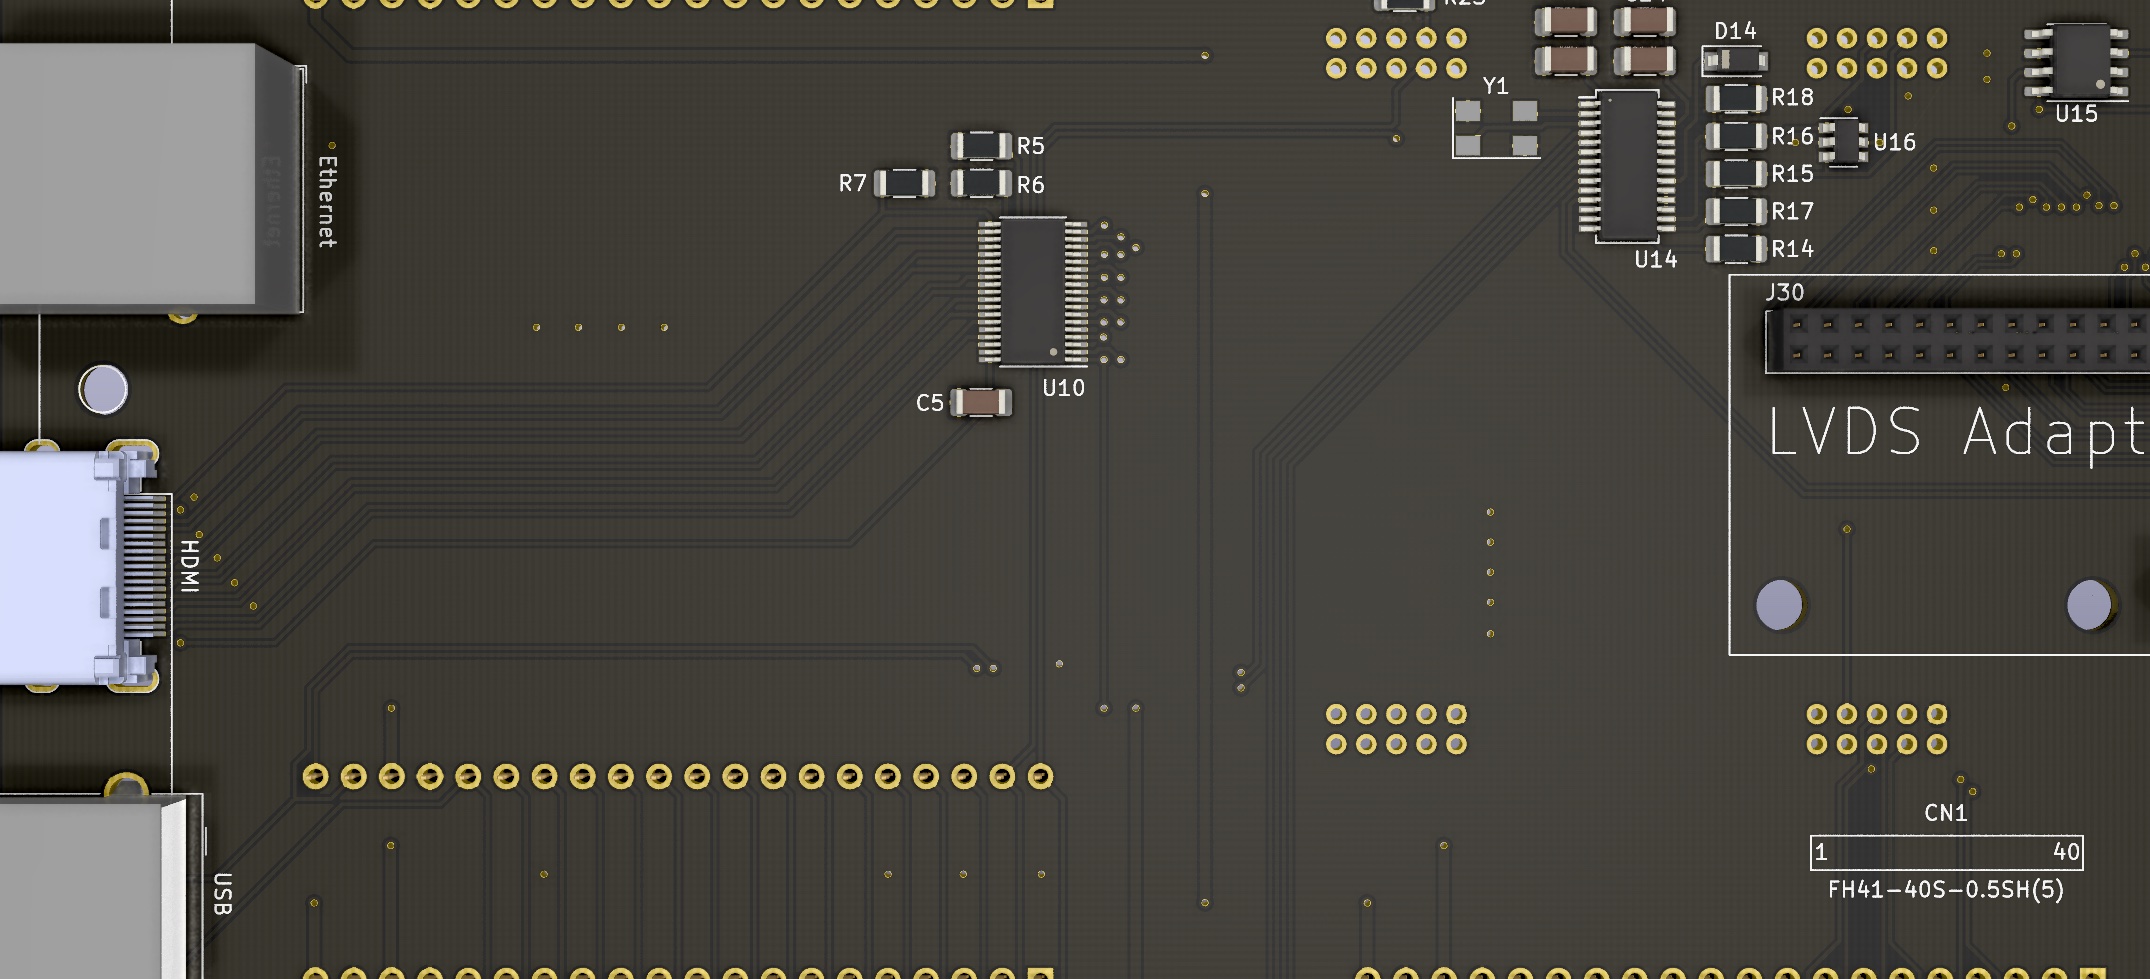This screenshot has width=2150, height=979.
Task: Click the HDMI connector body
Action: pos(70,567)
